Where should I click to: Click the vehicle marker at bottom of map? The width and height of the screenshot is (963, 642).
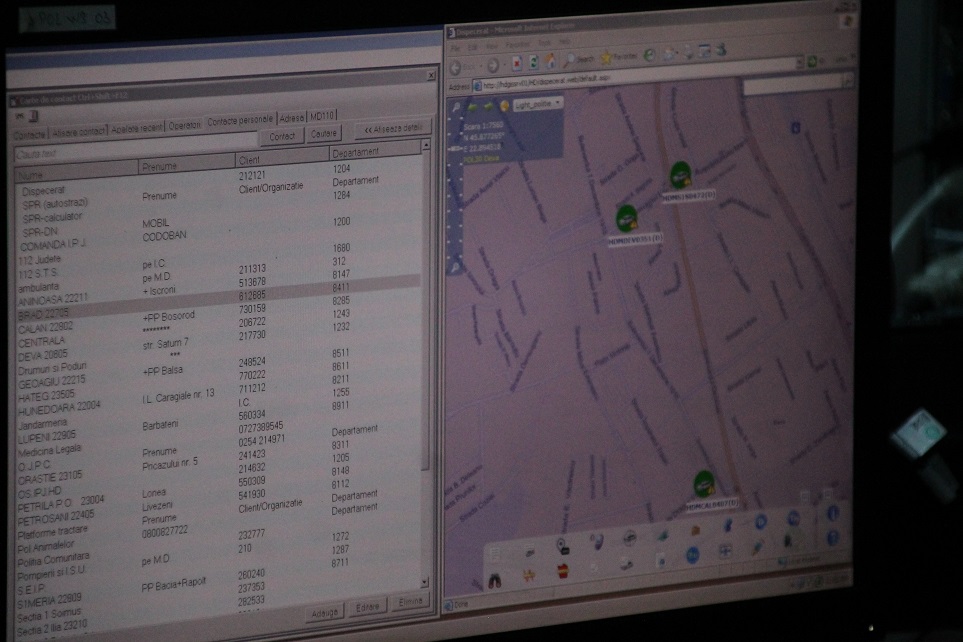705,485
